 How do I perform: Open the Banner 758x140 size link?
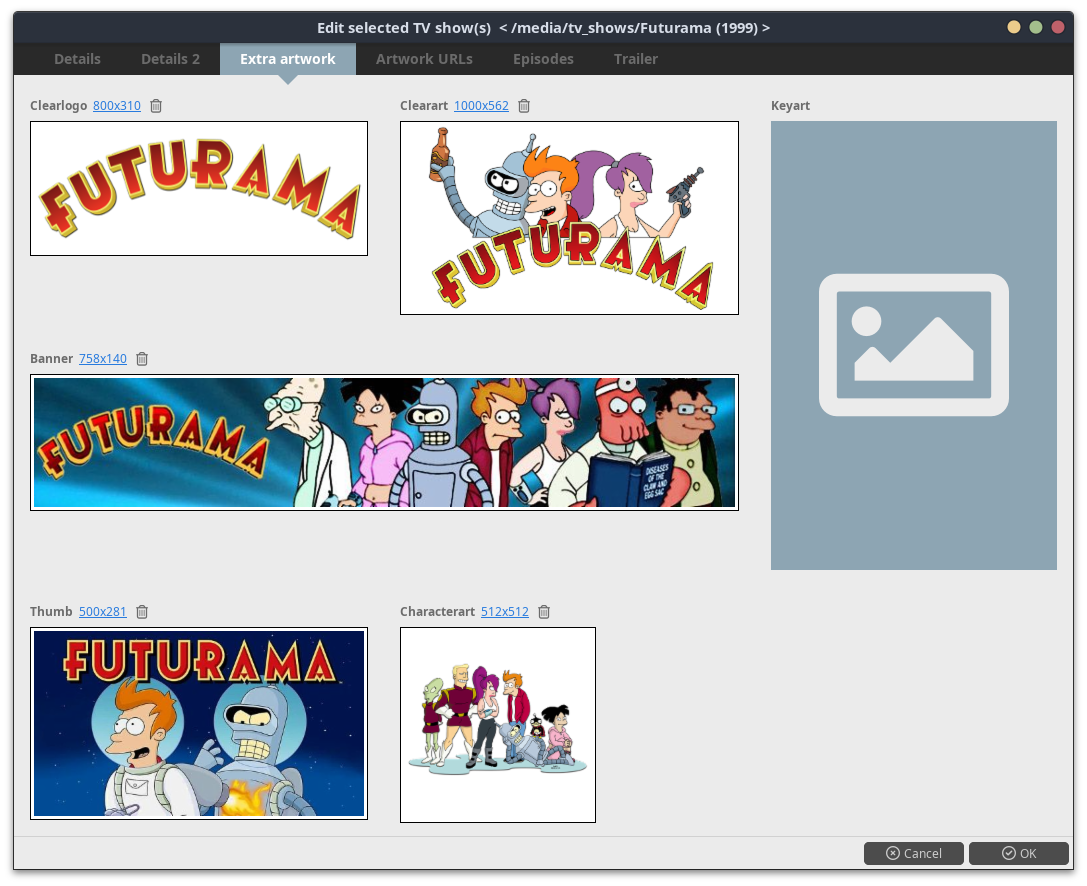coord(103,359)
